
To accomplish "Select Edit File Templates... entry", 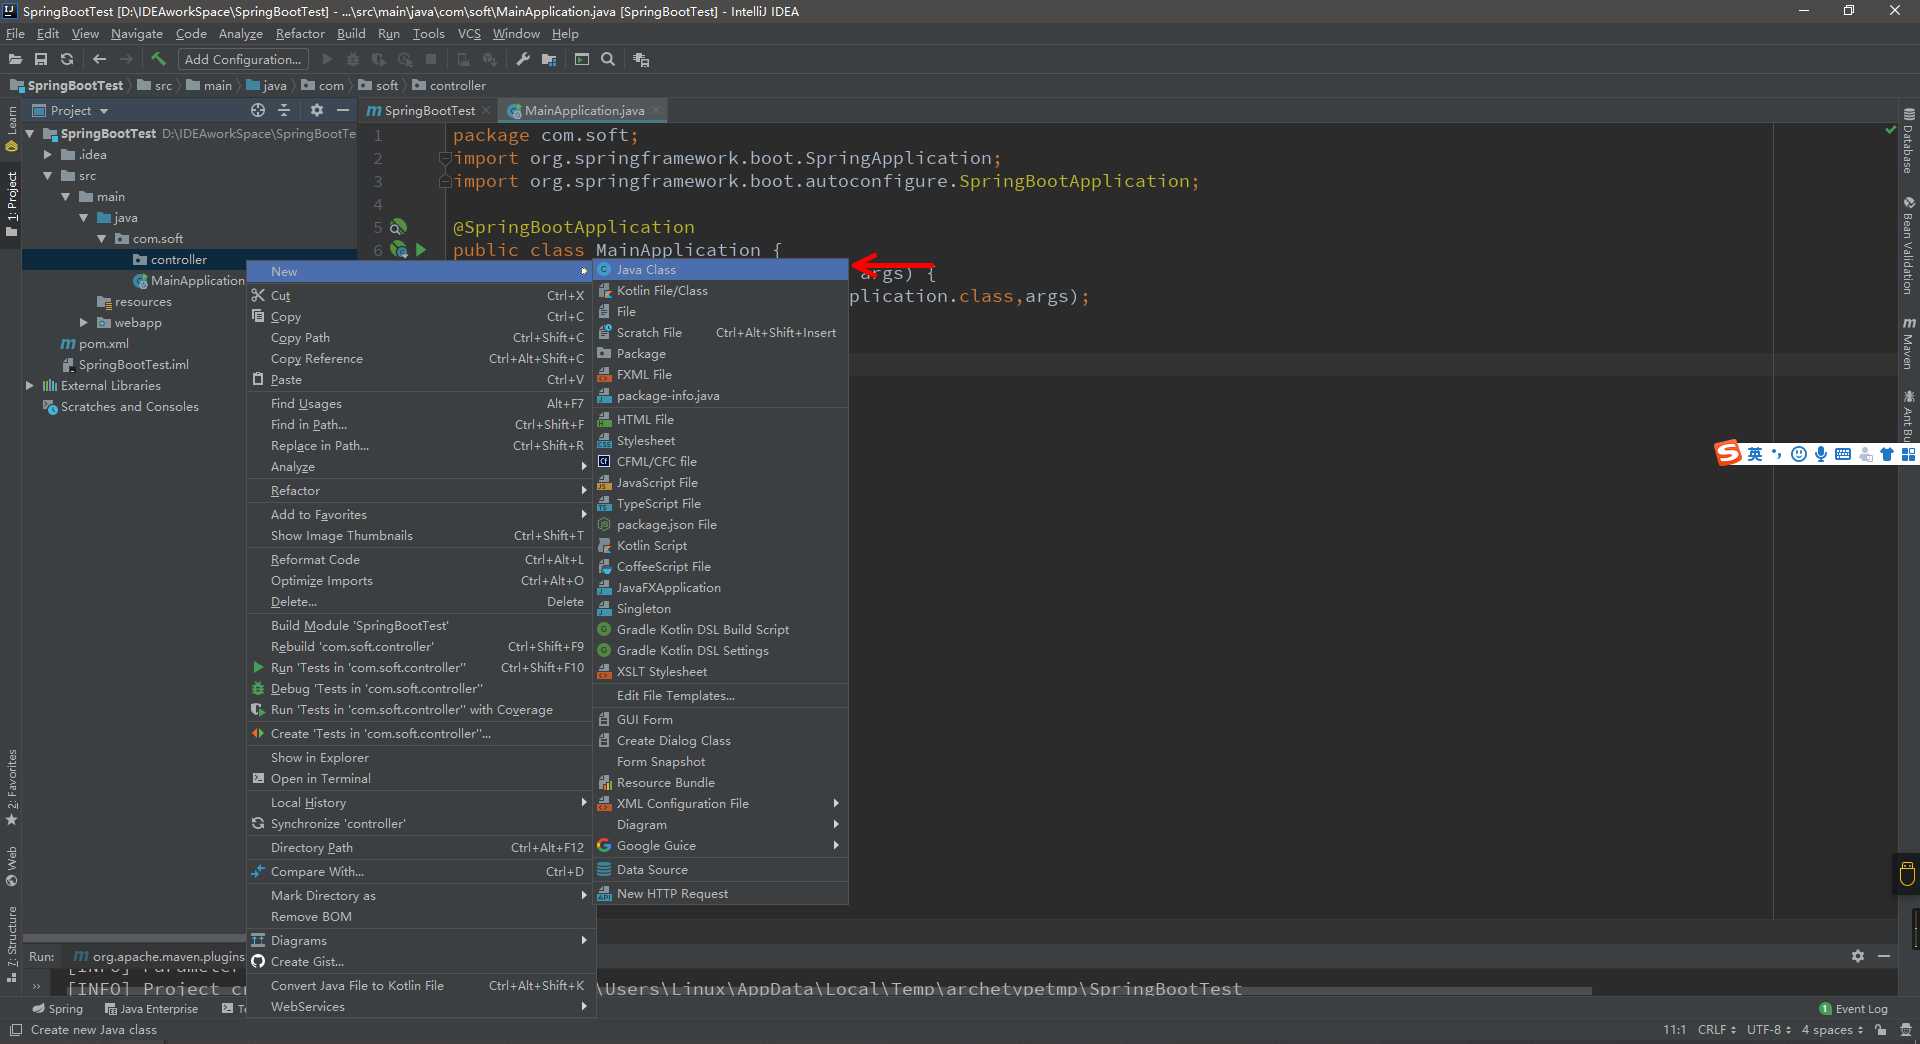I will pyautogui.click(x=720, y=696).
